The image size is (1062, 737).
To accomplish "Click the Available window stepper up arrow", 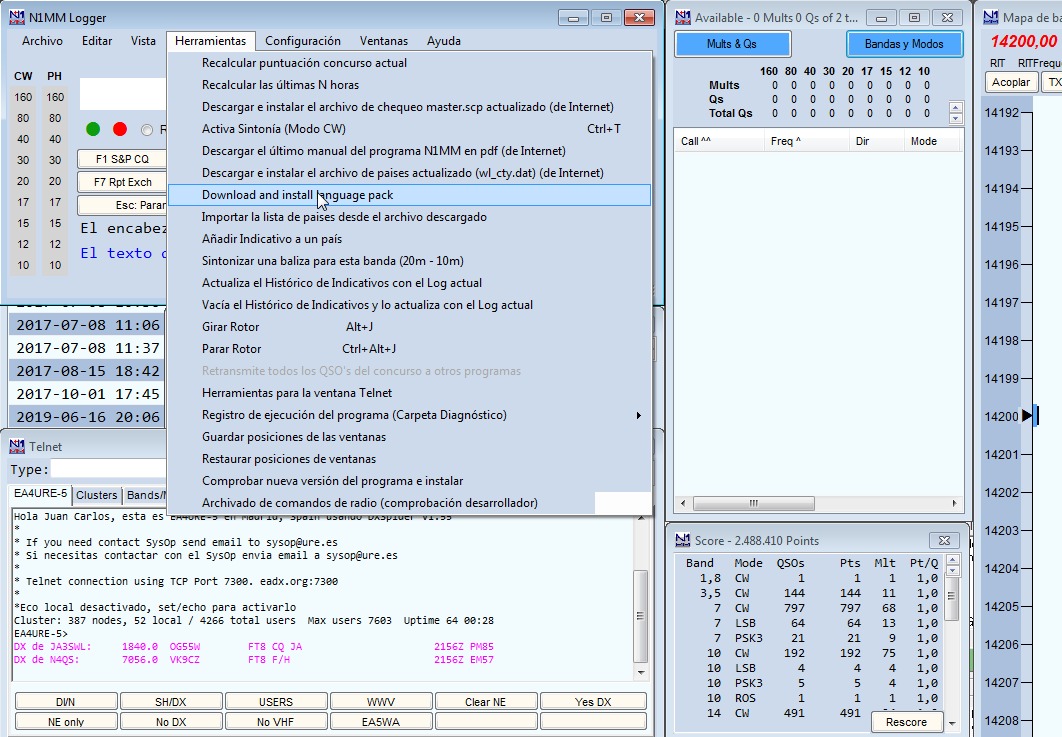I will tap(956, 107).
